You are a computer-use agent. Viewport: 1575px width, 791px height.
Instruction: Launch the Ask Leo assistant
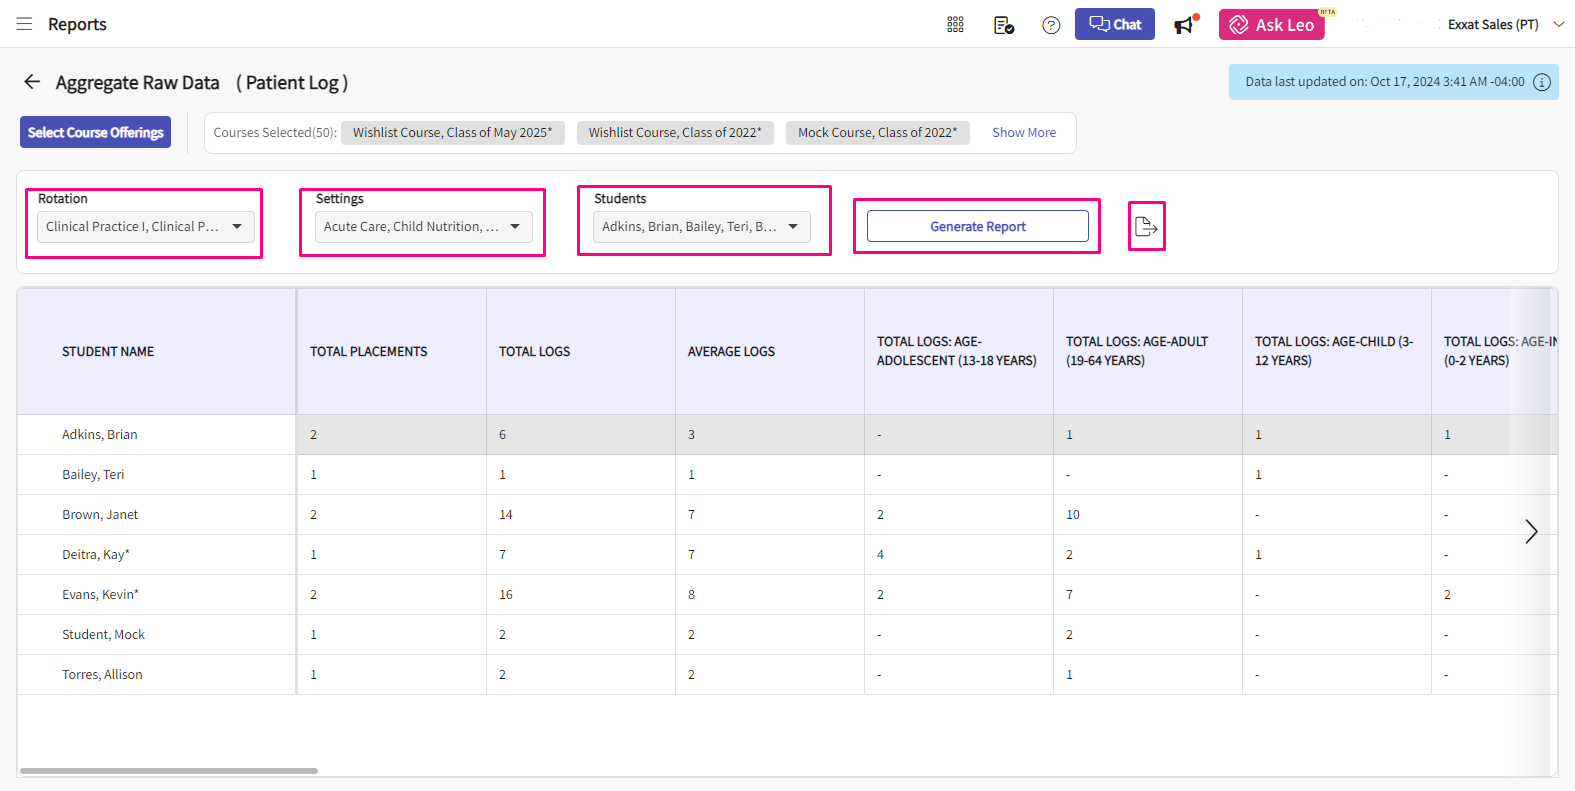click(x=1271, y=25)
